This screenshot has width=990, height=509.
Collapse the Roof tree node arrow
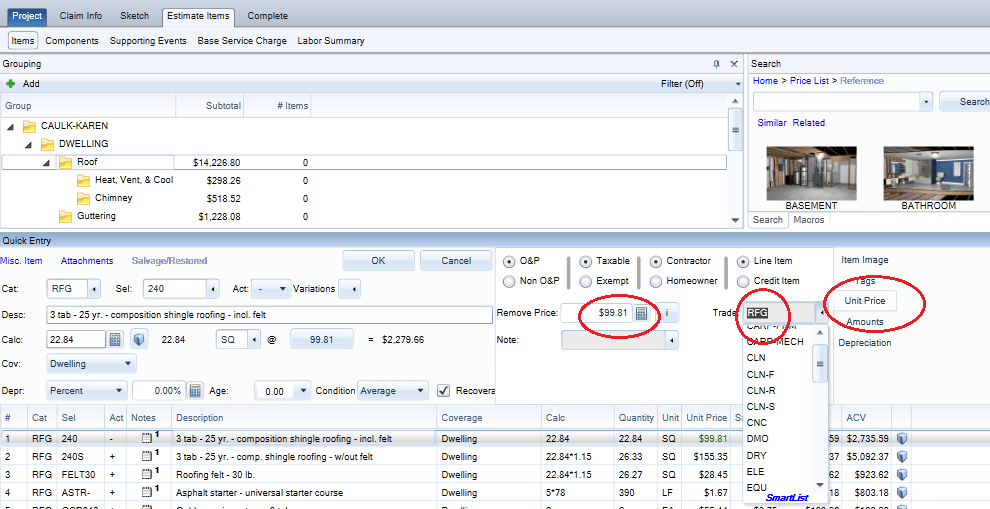(47, 163)
